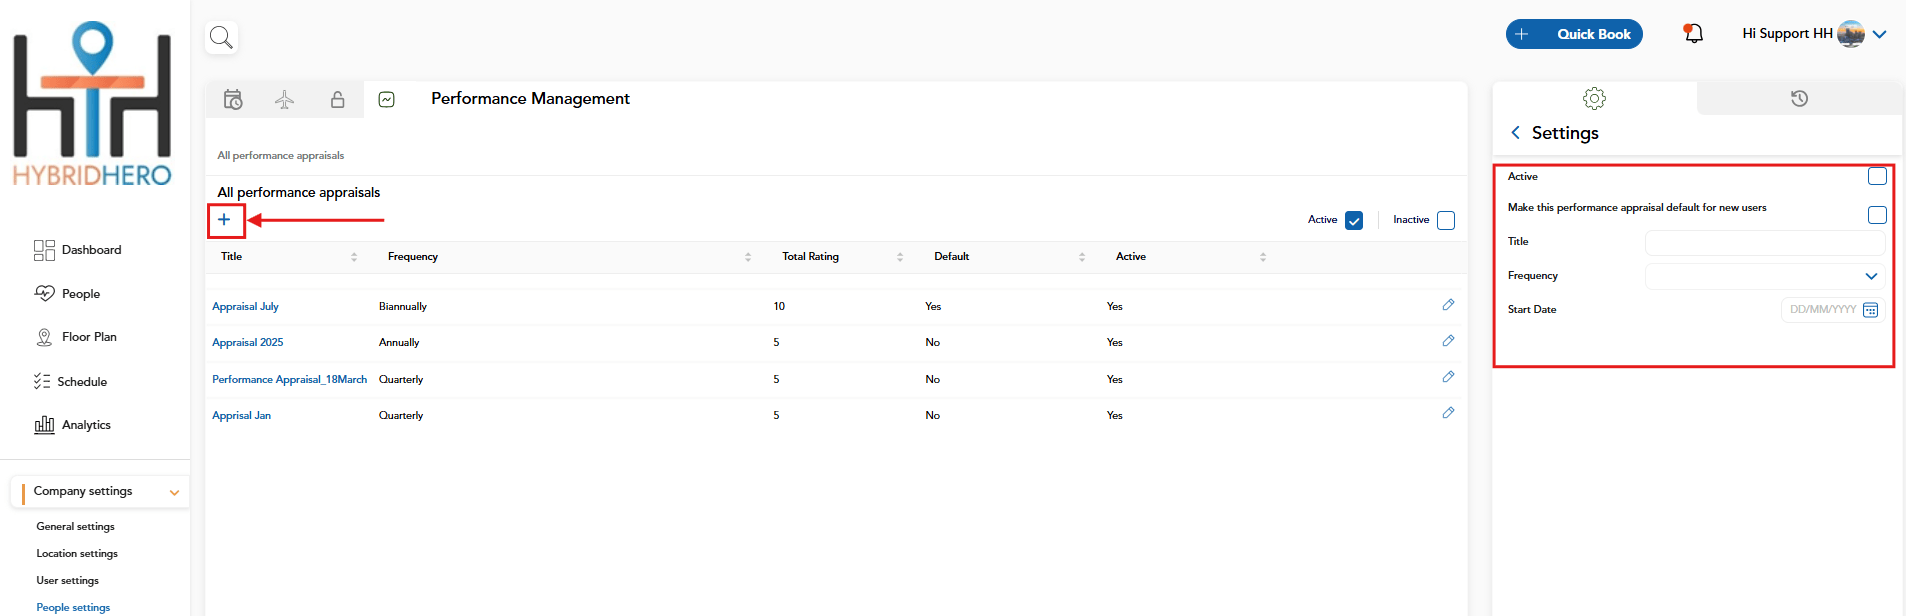
Task: Go to Analytics in the sidebar
Action: pyautogui.click(x=73, y=425)
